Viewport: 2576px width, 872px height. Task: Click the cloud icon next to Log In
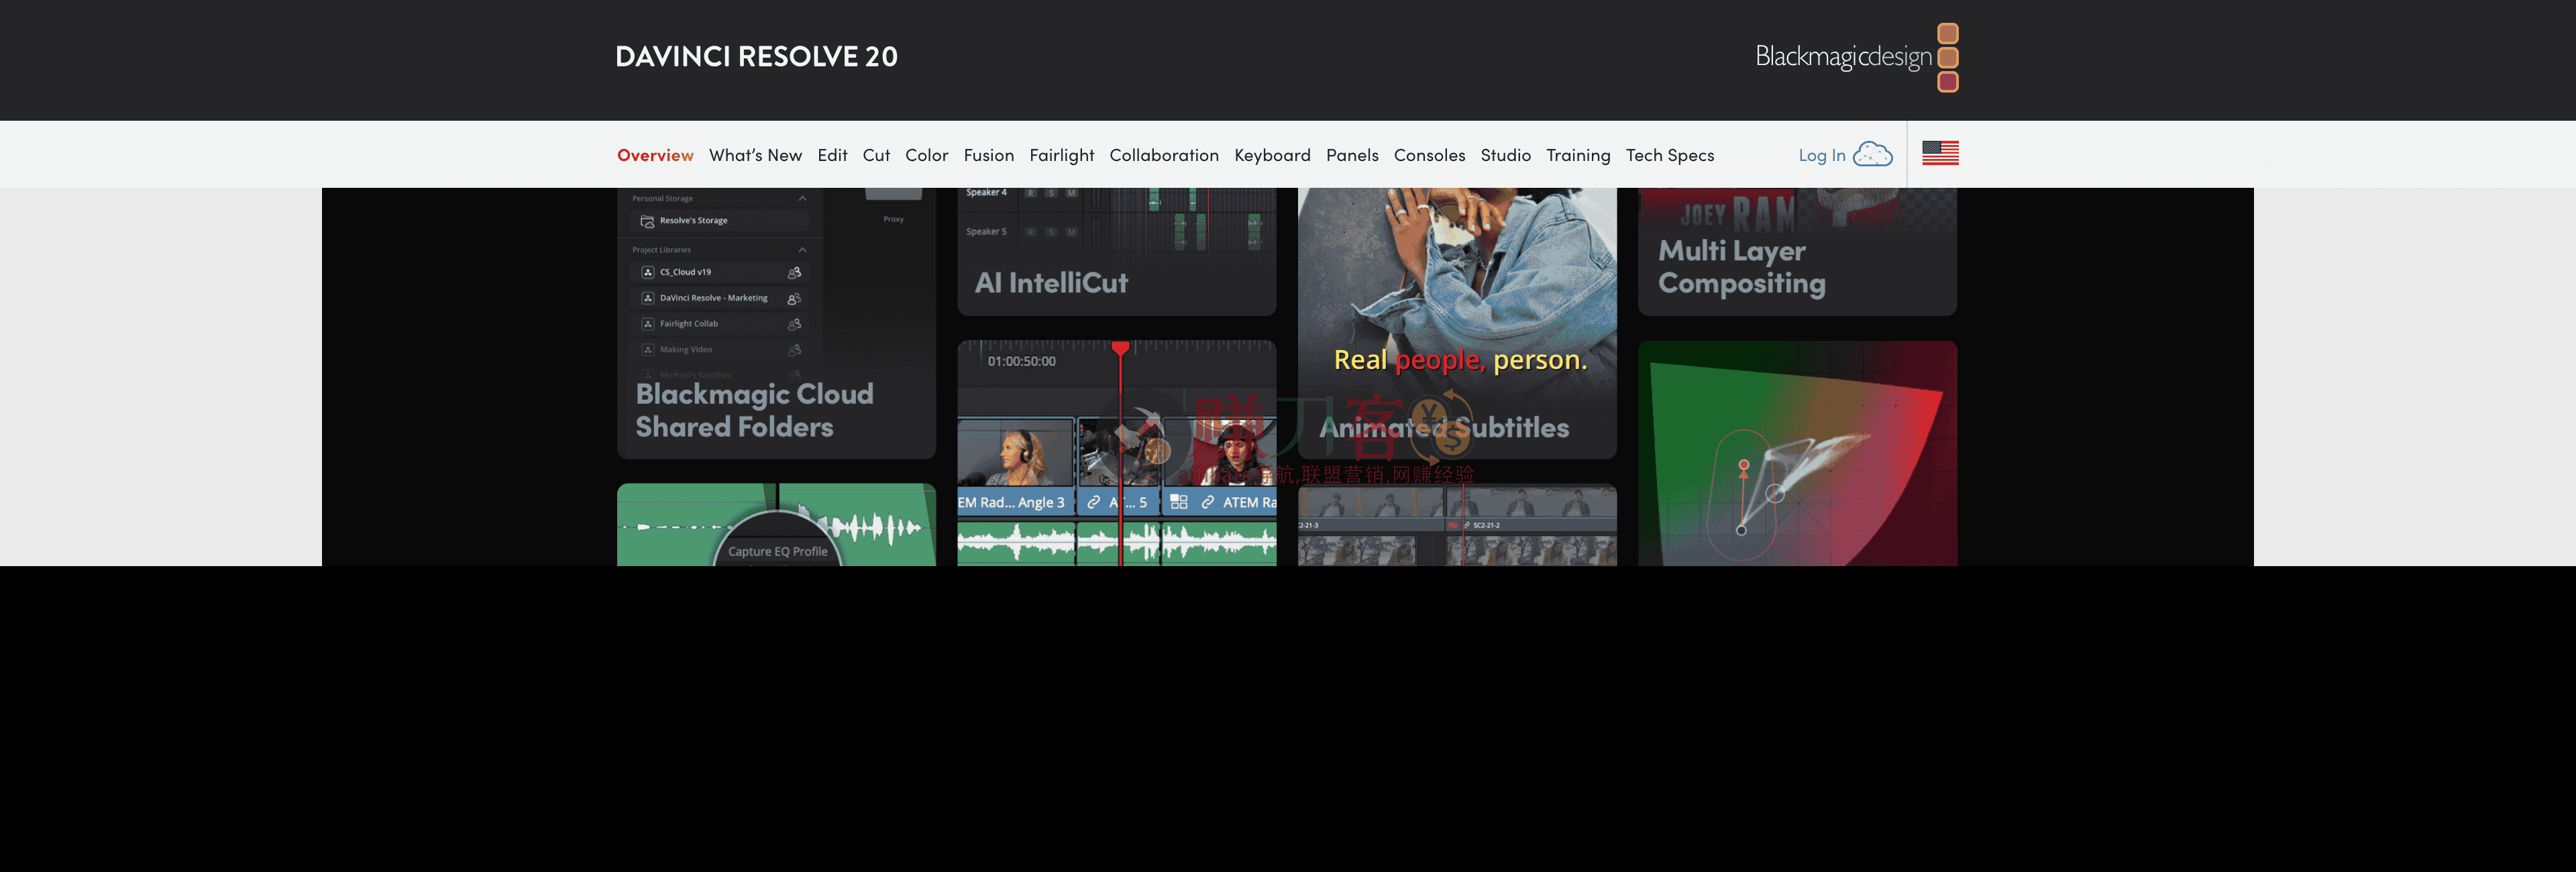click(x=1872, y=154)
